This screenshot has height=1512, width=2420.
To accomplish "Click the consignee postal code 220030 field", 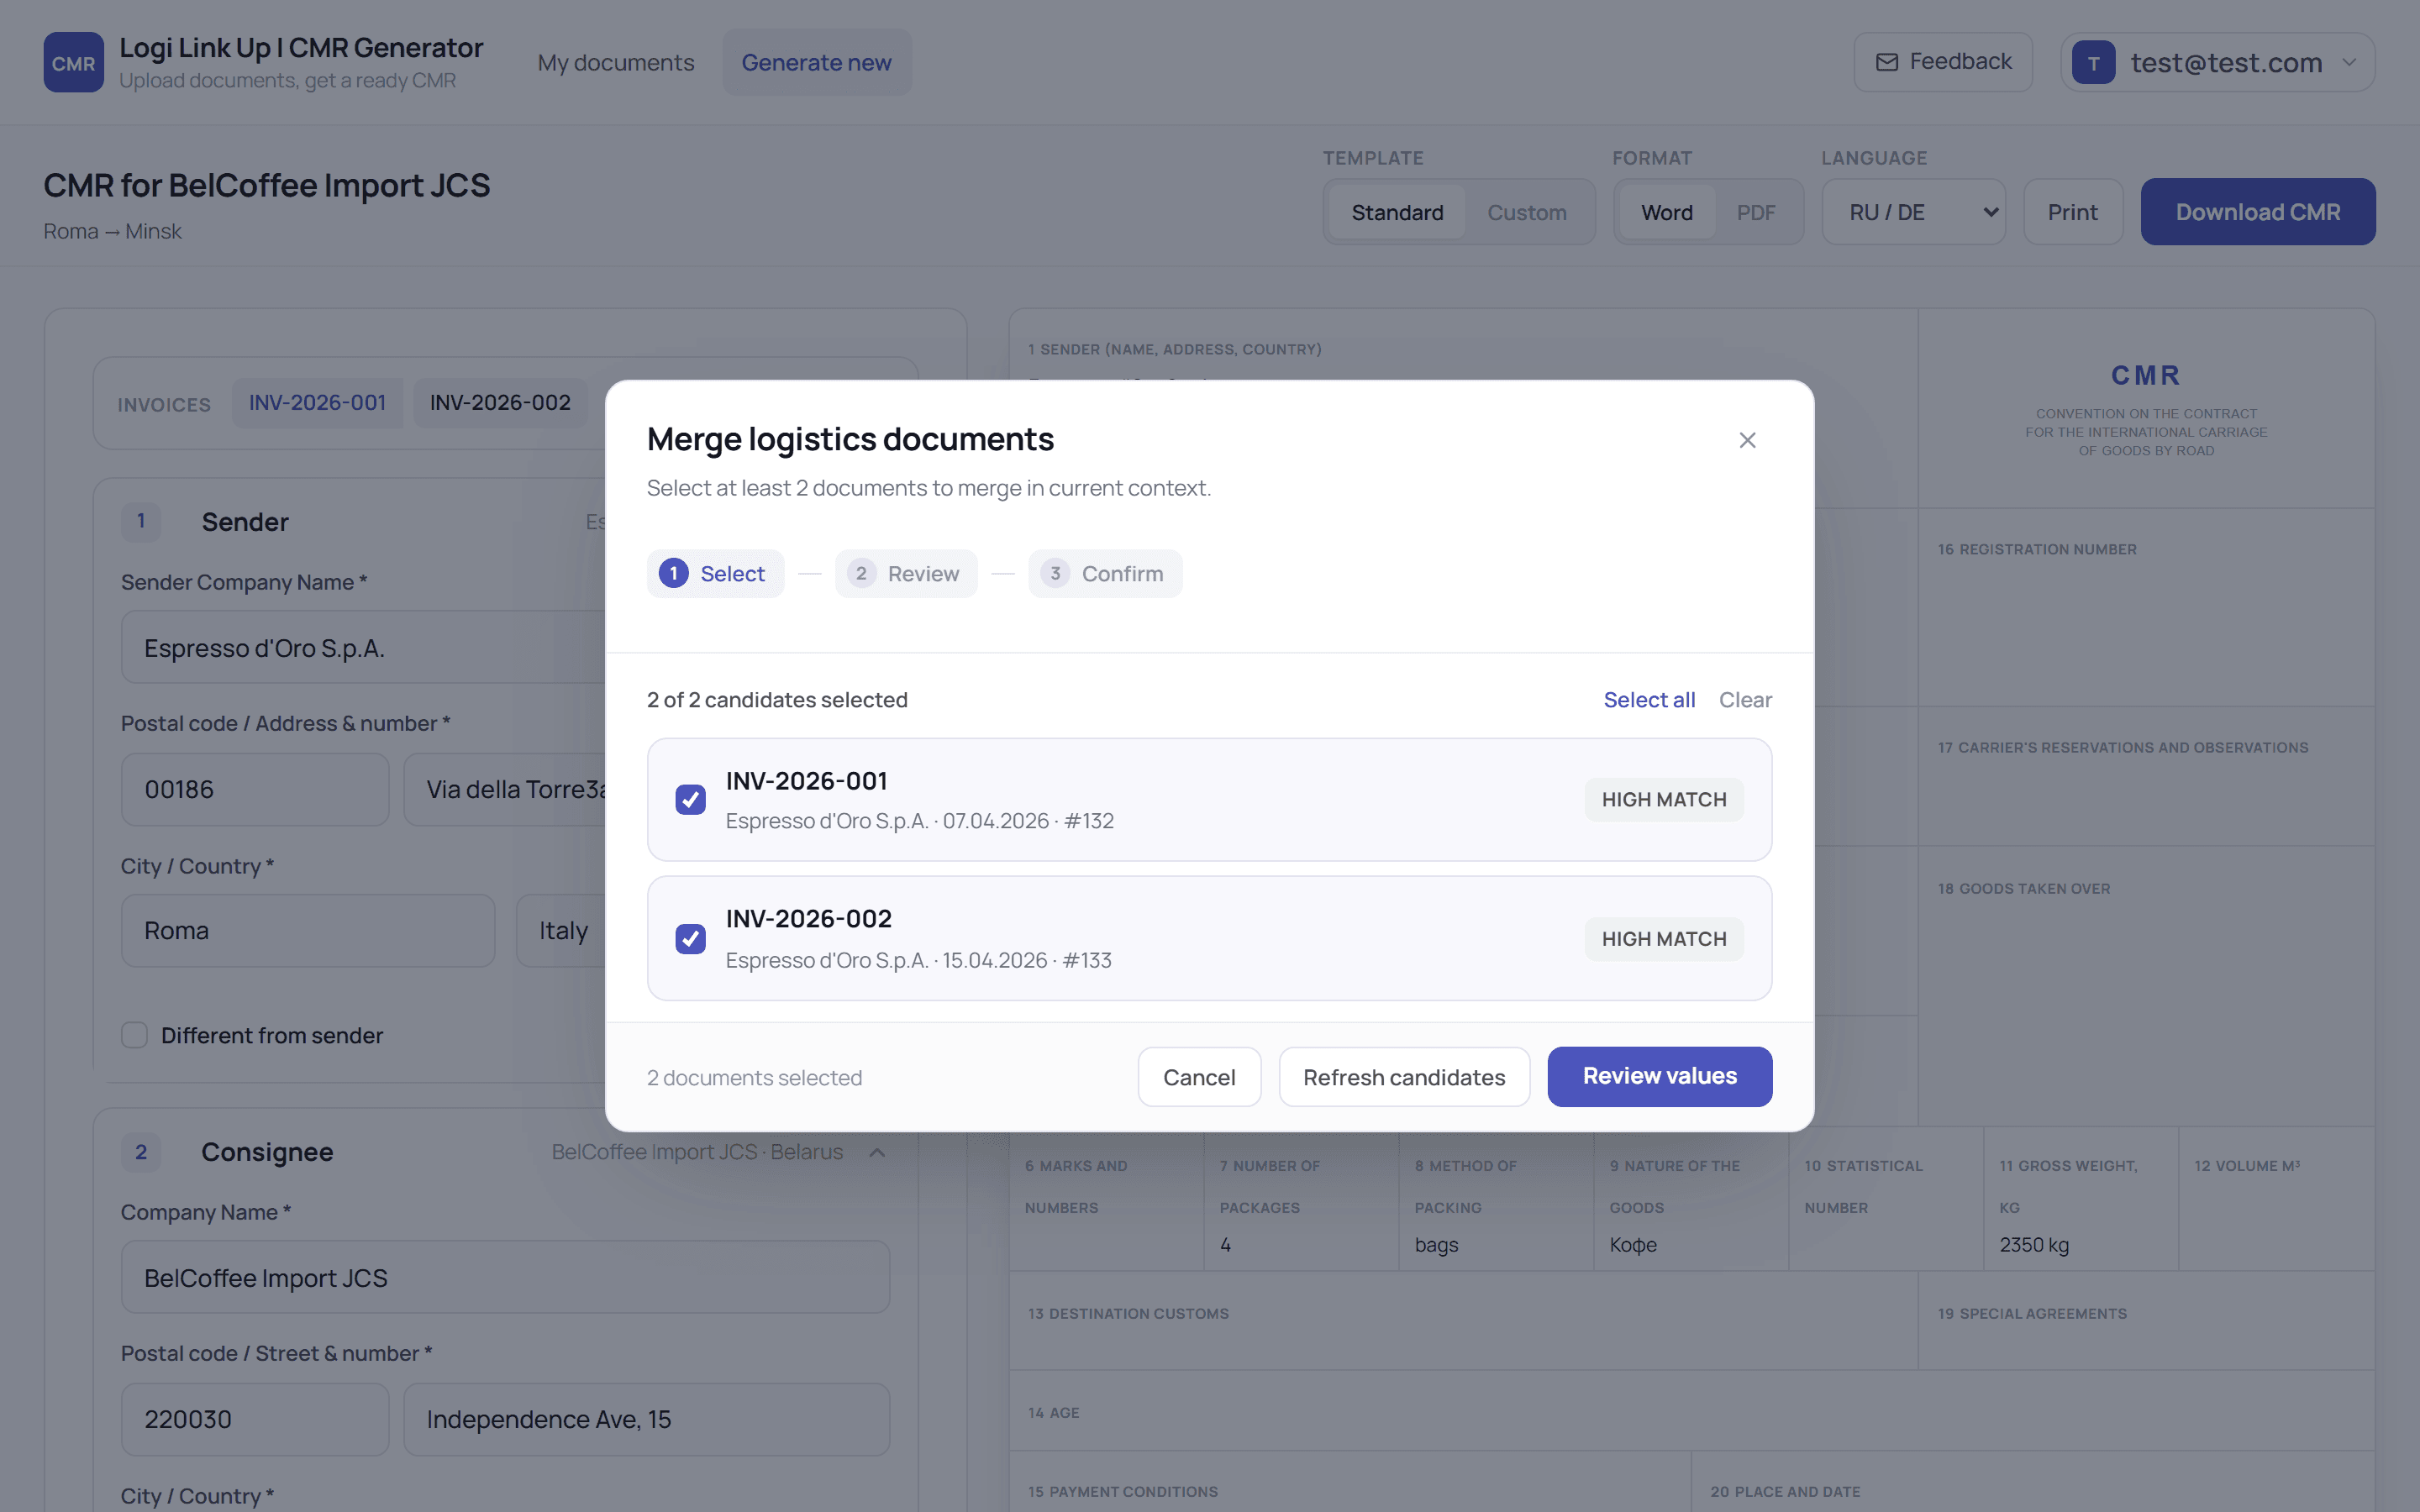I will pyautogui.click(x=255, y=1419).
